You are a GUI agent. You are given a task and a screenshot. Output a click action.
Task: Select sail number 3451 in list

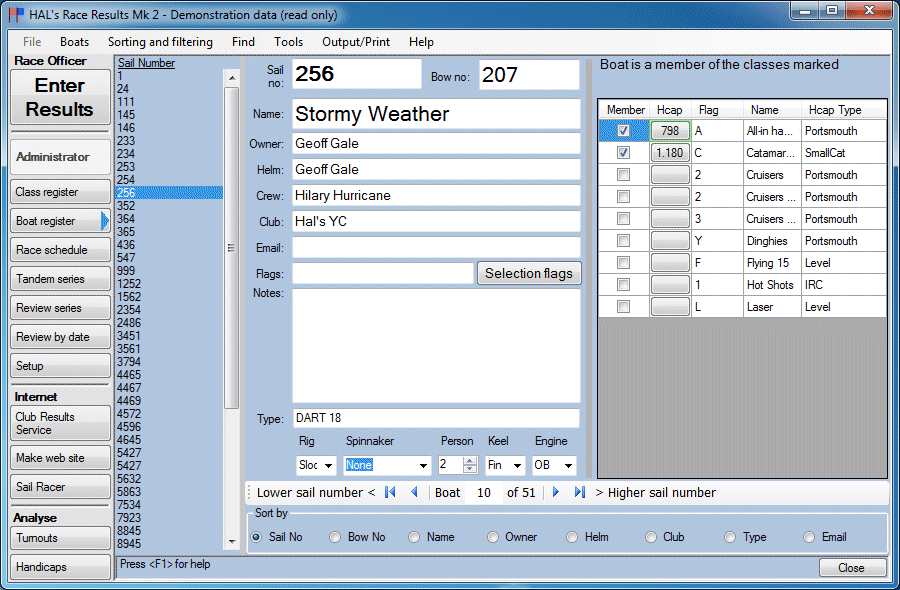[129, 336]
